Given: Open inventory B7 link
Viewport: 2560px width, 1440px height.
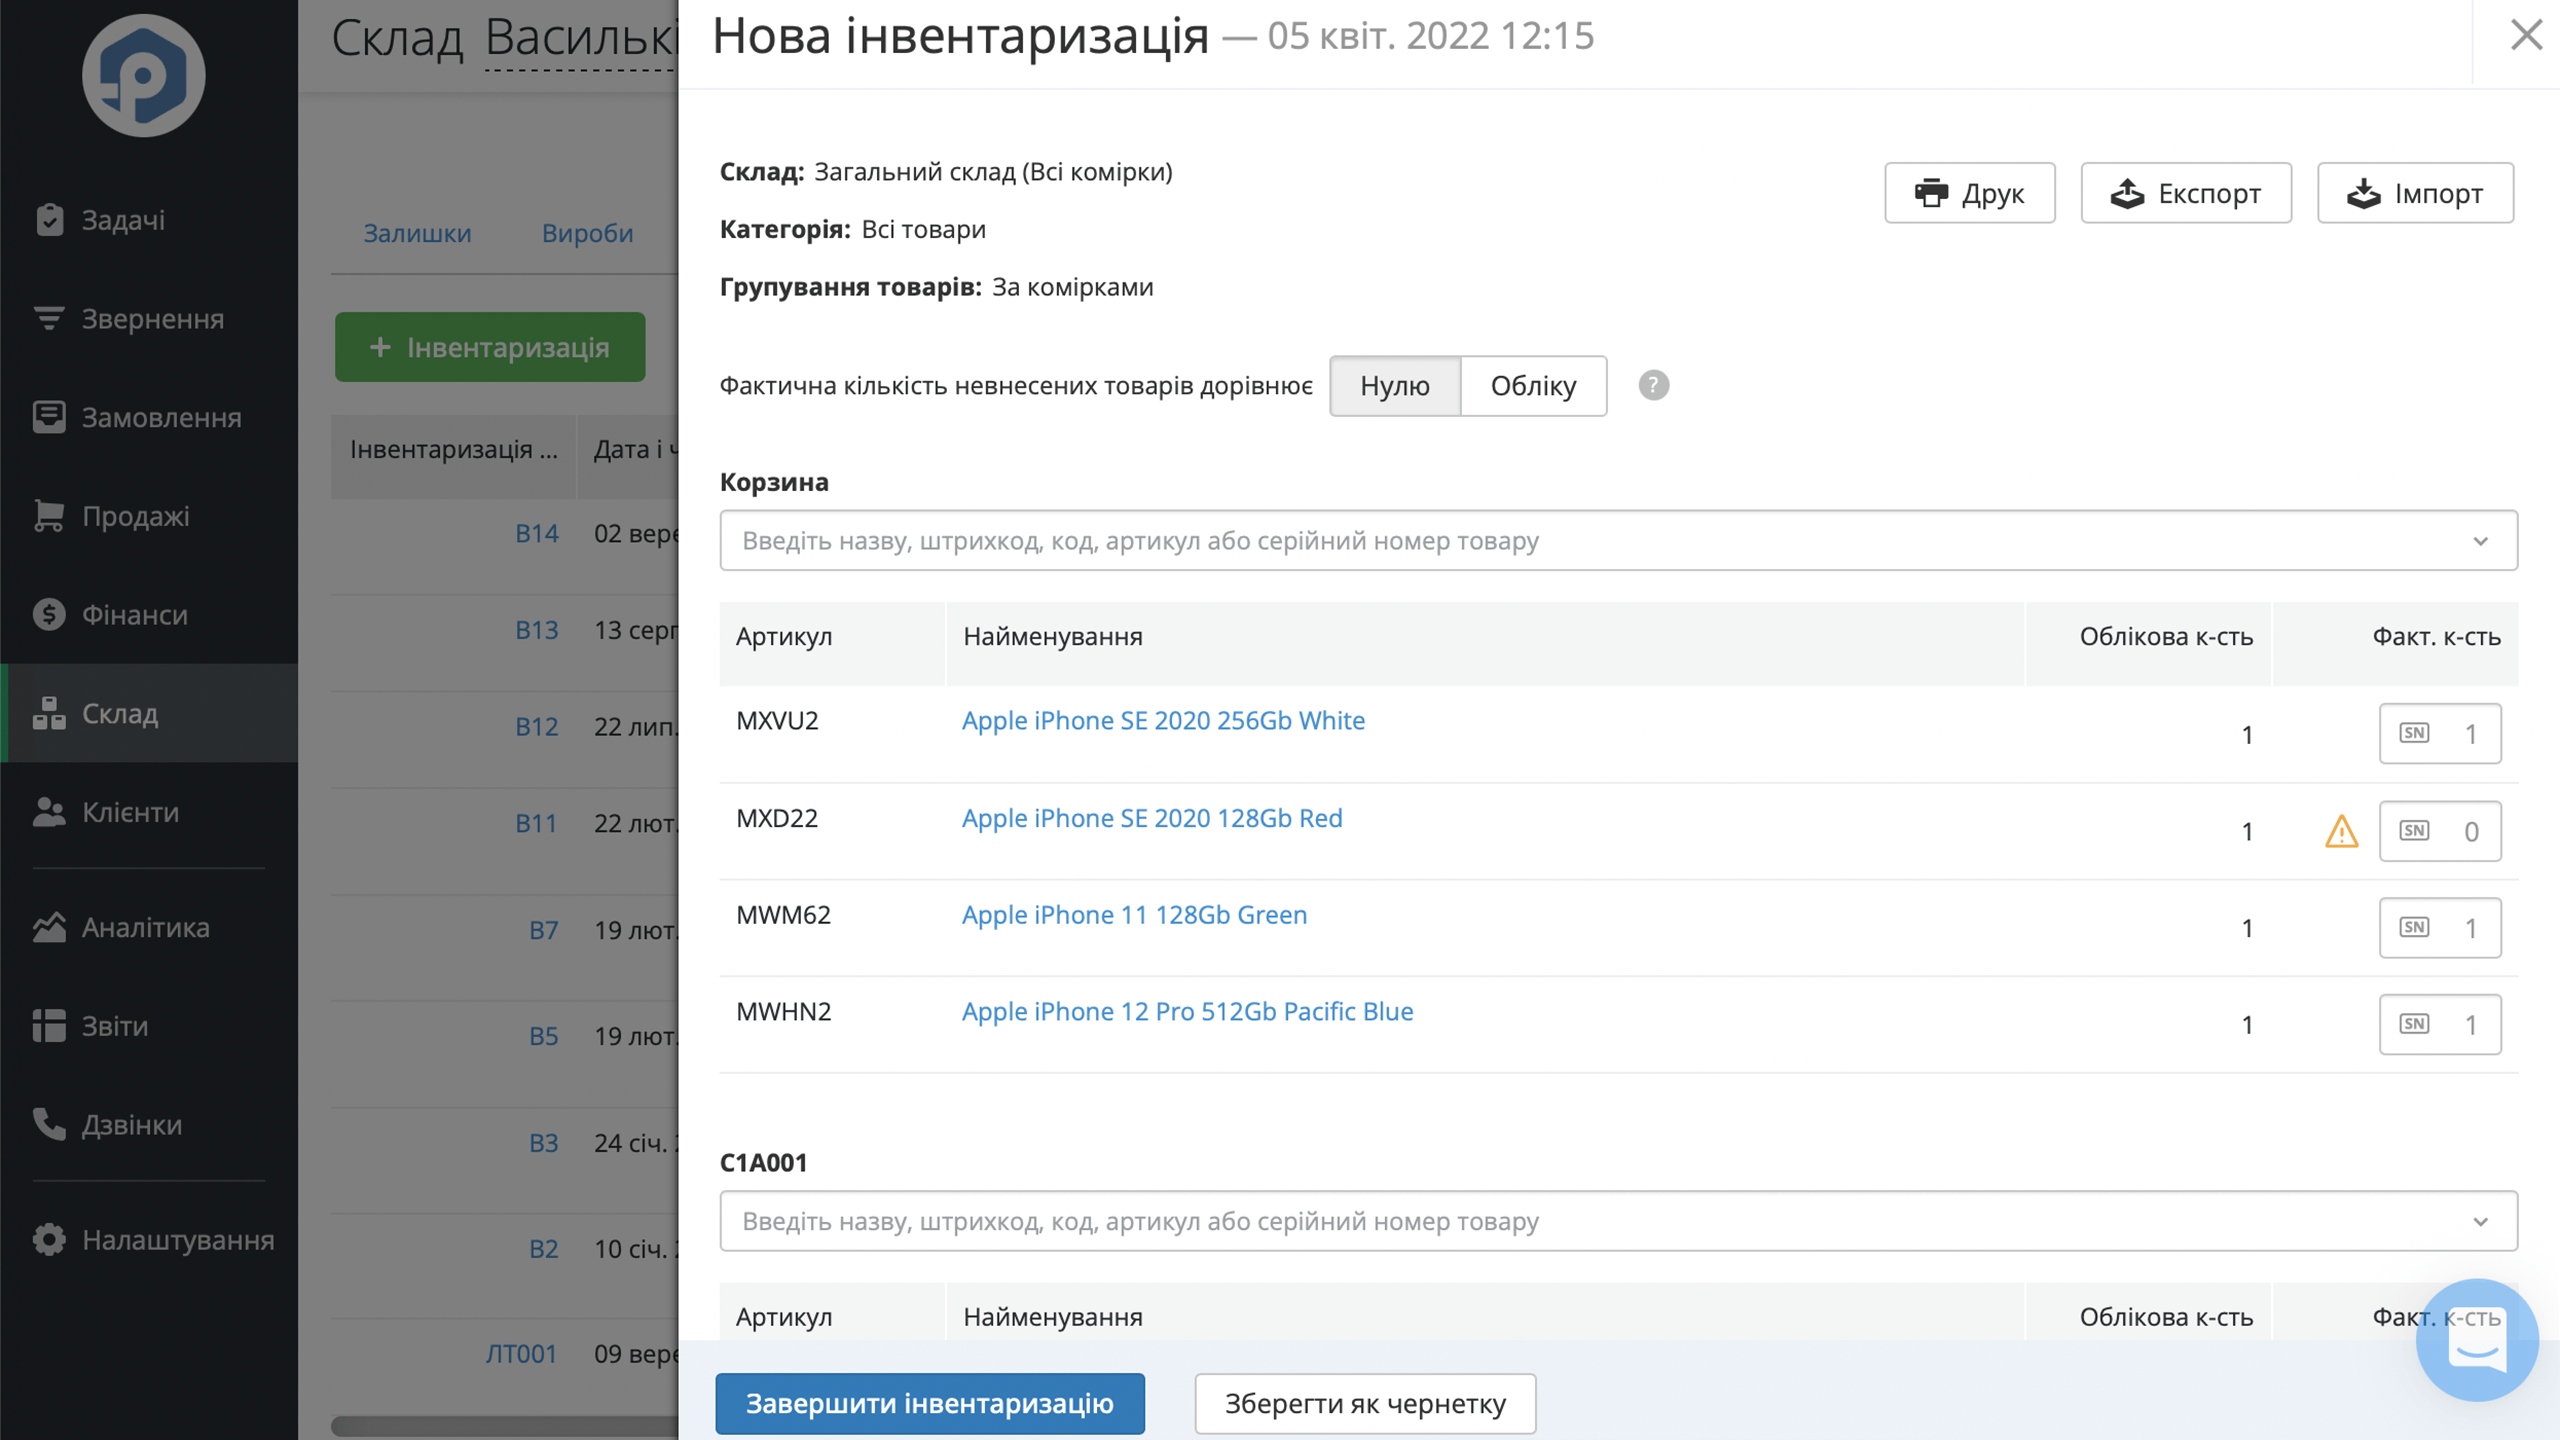Looking at the screenshot, I should click(x=543, y=930).
